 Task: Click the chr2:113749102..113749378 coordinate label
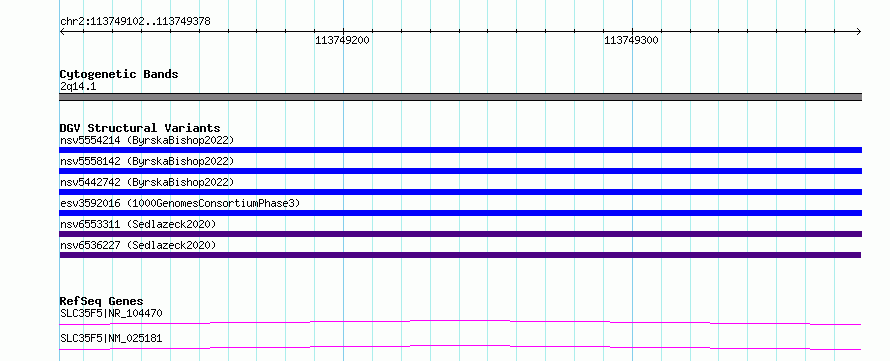pyautogui.click(x=135, y=22)
